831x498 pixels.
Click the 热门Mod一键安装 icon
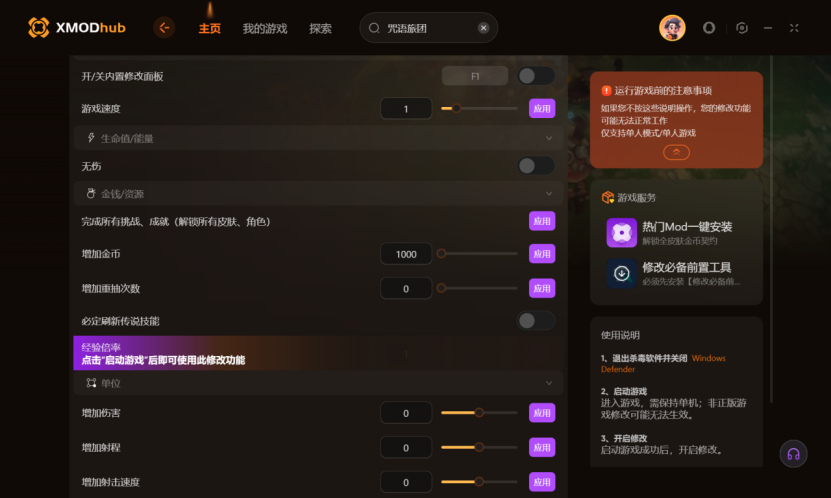pyautogui.click(x=621, y=233)
